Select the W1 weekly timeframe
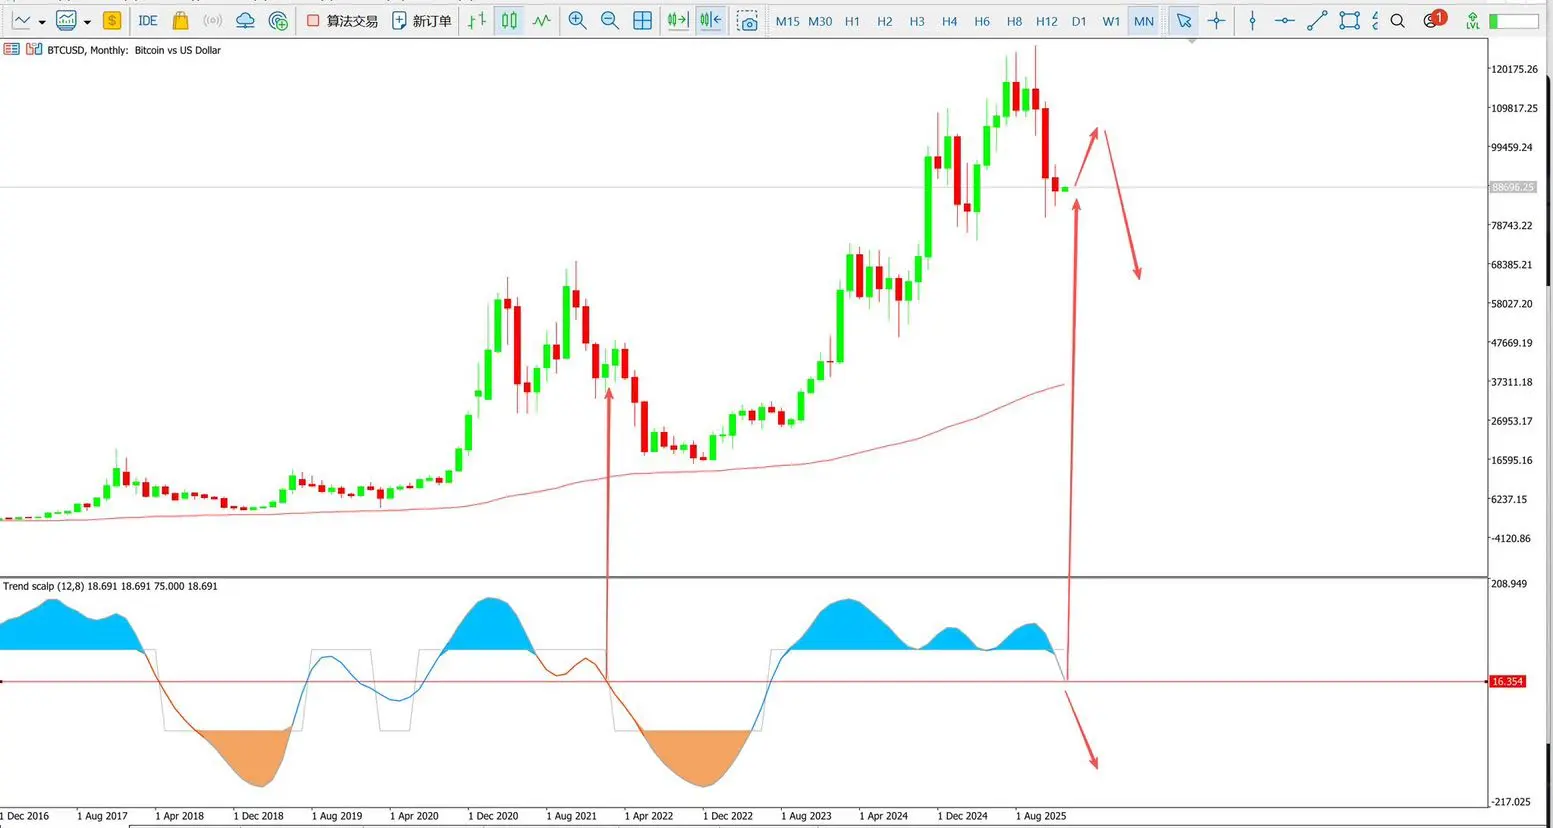1553x828 pixels. [1111, 21]
